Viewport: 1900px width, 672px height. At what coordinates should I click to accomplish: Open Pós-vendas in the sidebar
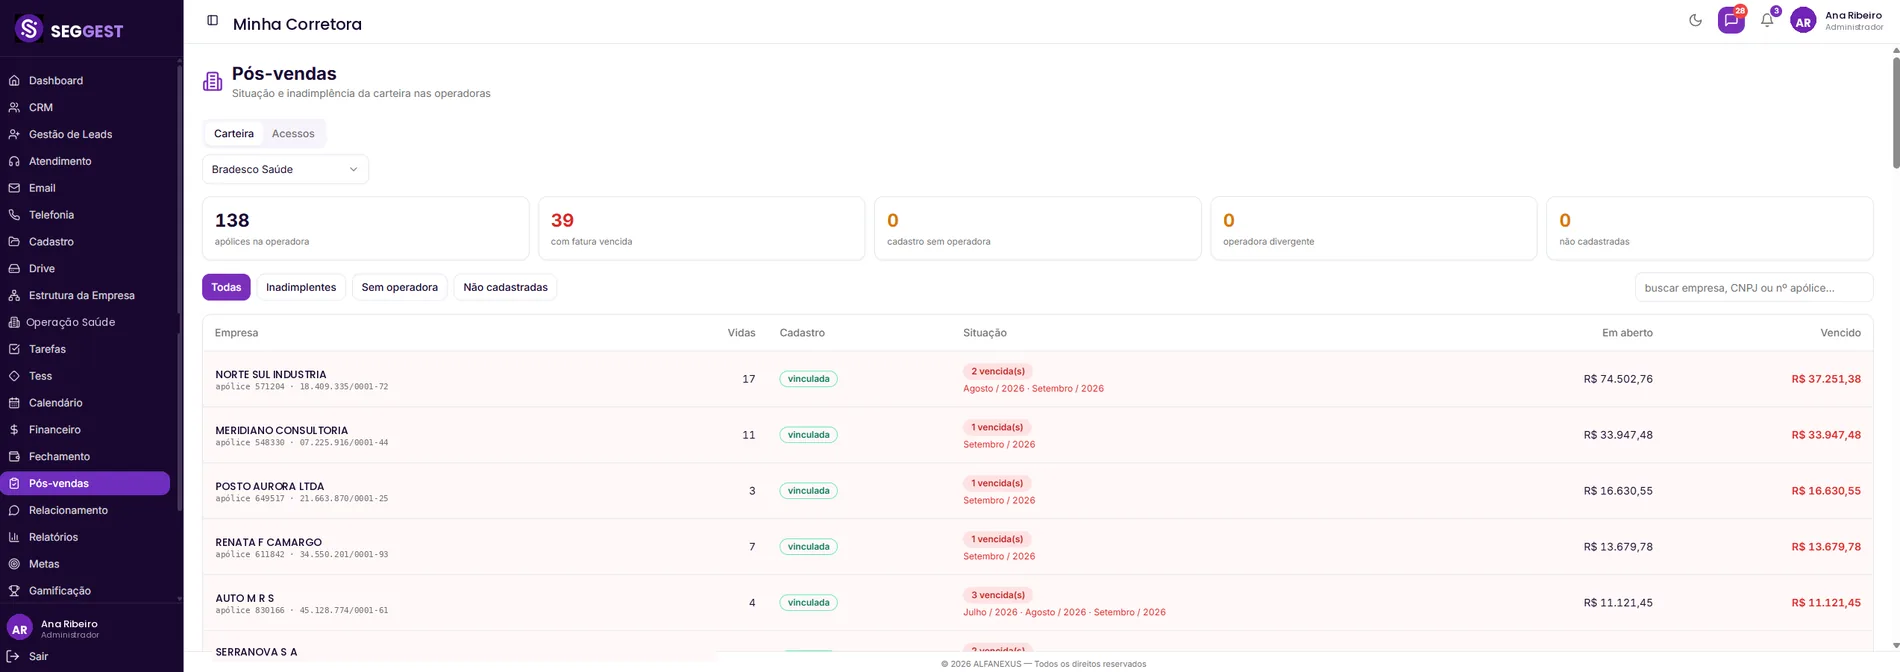[86, 484]
